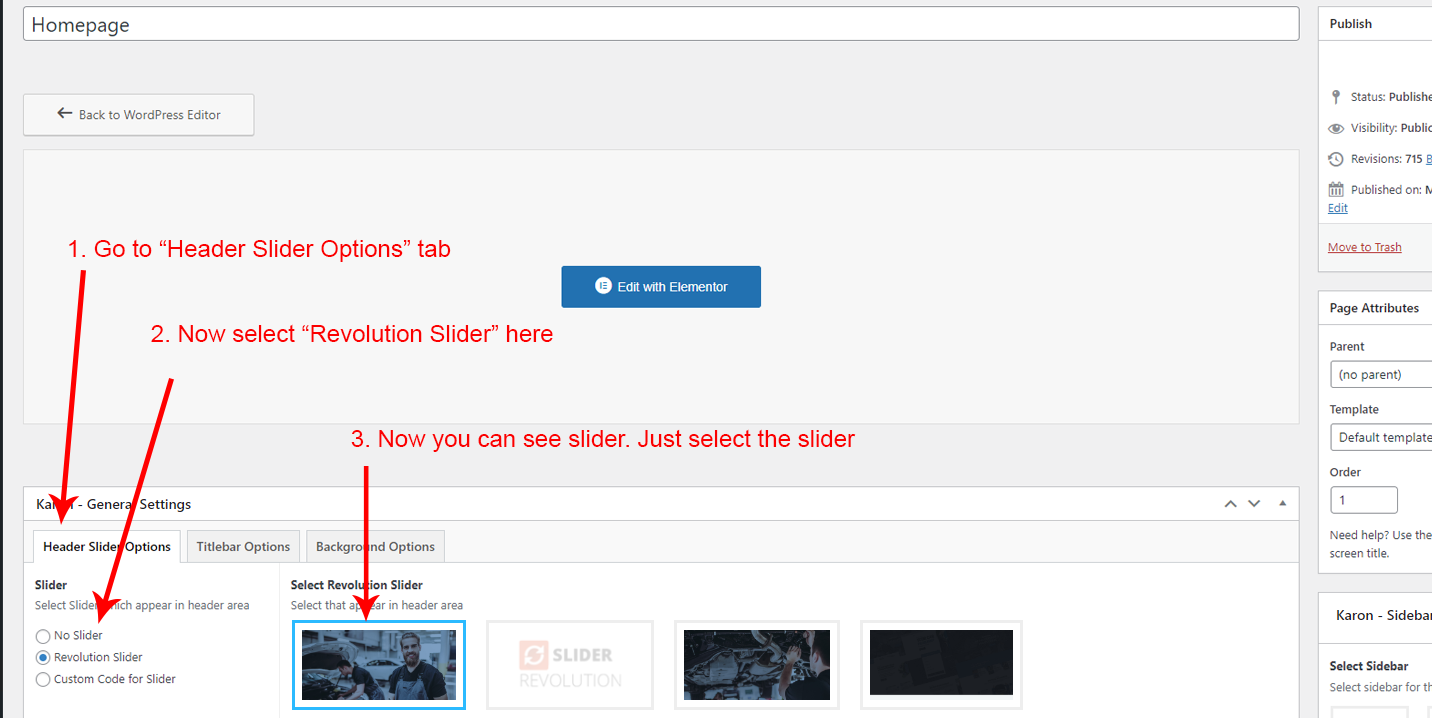This screenshot has width=1432, height=718.
Task: Pick the smiling mechanic slider thumbnail
Action: 379,665
